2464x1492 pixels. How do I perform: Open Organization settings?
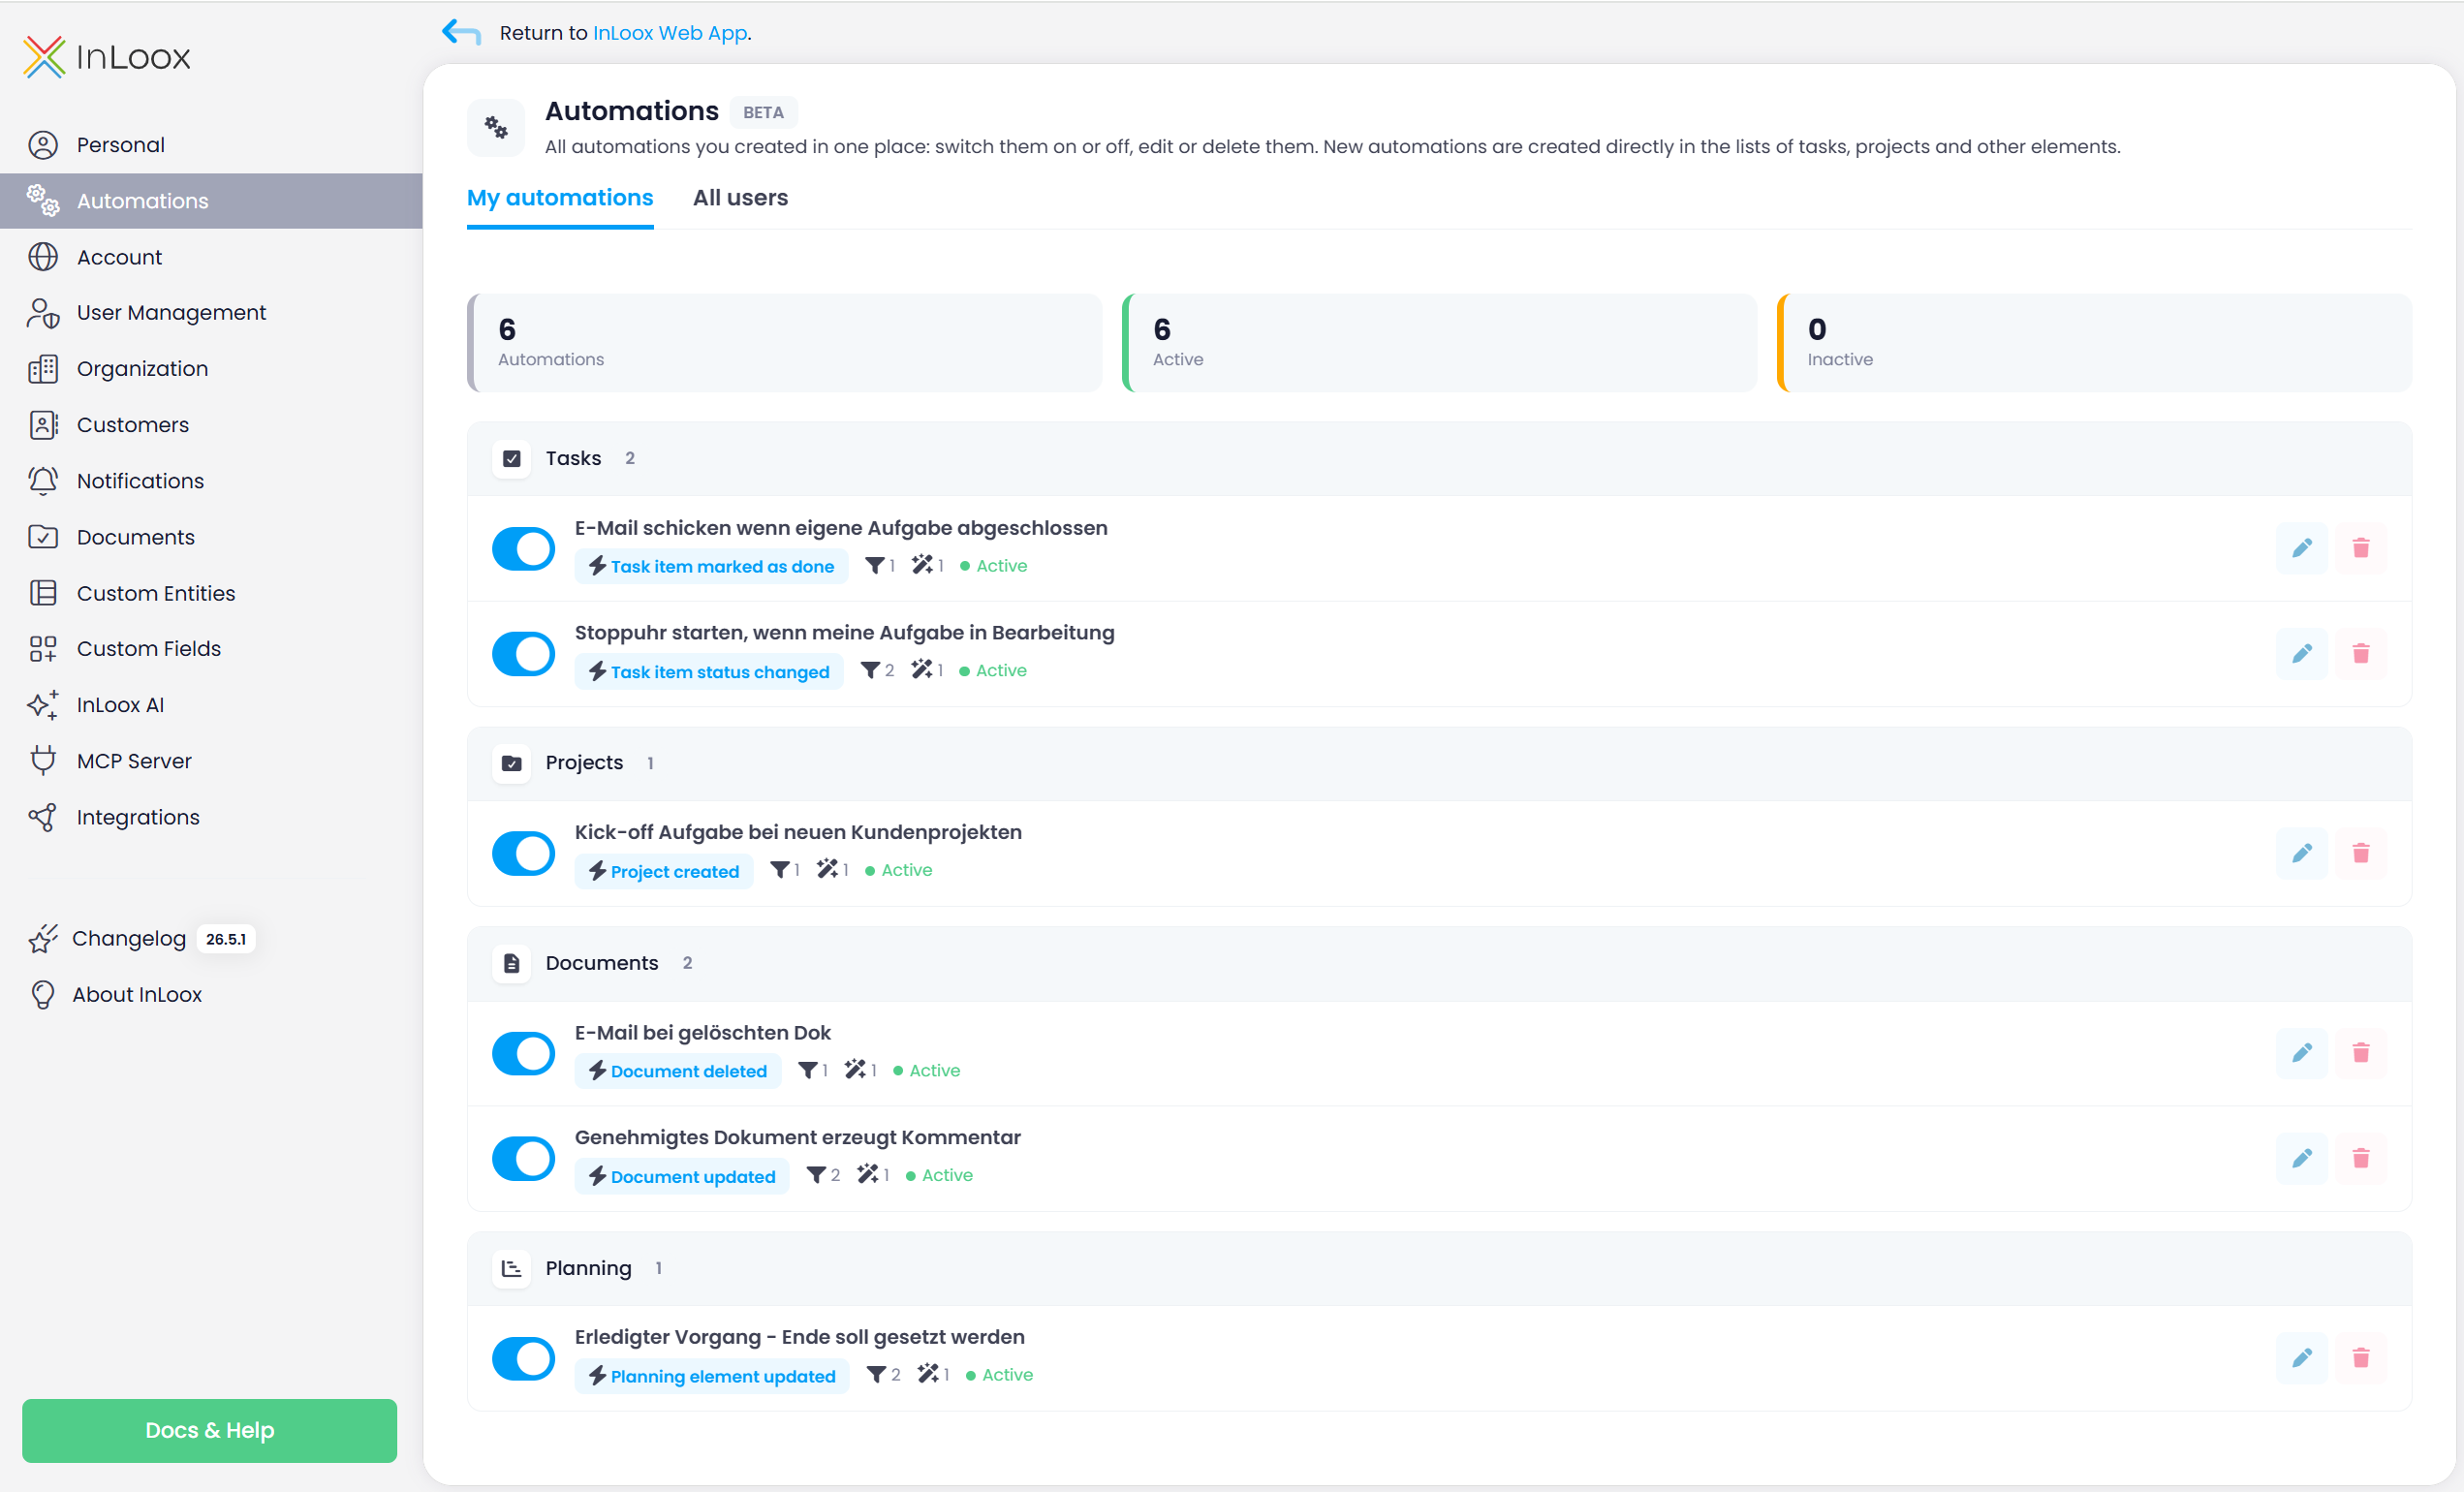211,369
